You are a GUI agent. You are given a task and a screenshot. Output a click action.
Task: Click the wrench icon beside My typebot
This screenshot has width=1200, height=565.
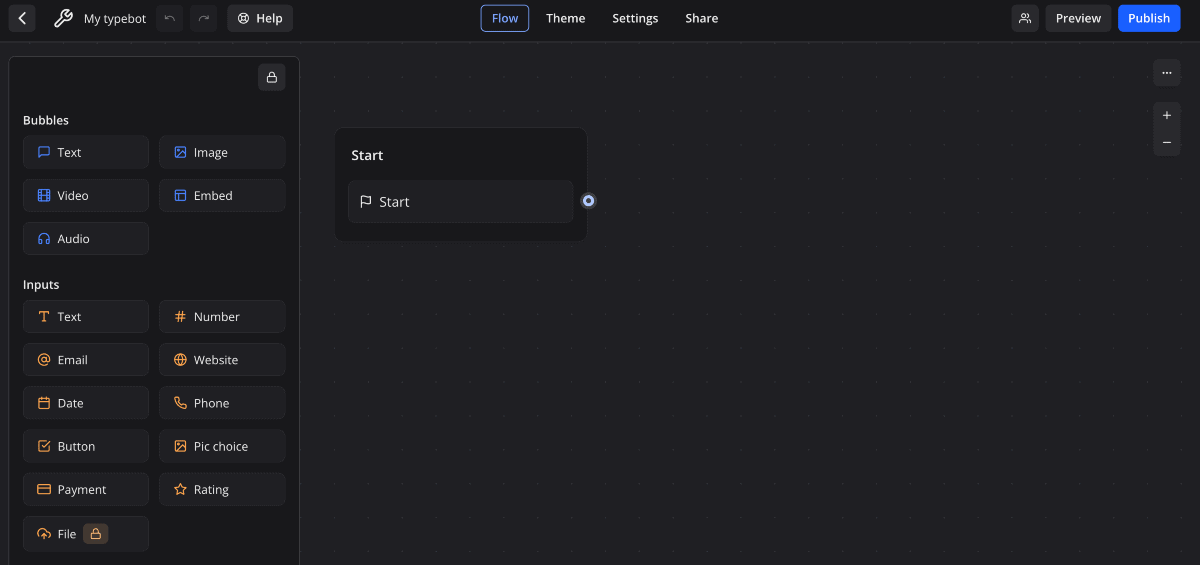[x=63, y=18]
